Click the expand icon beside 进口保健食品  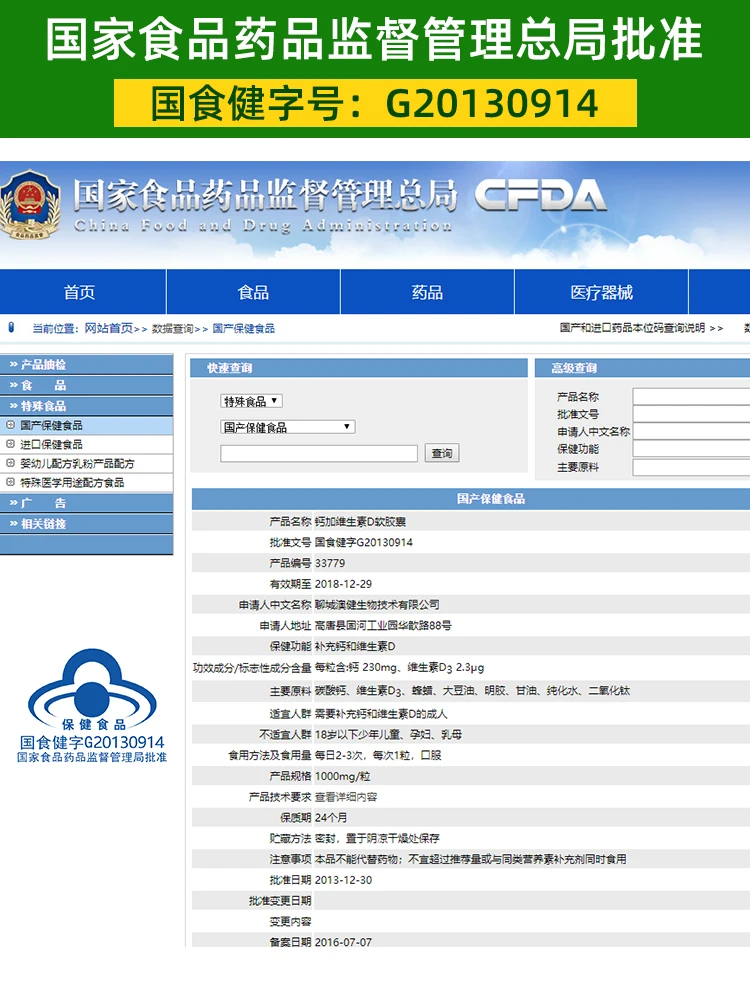point(10,444)
